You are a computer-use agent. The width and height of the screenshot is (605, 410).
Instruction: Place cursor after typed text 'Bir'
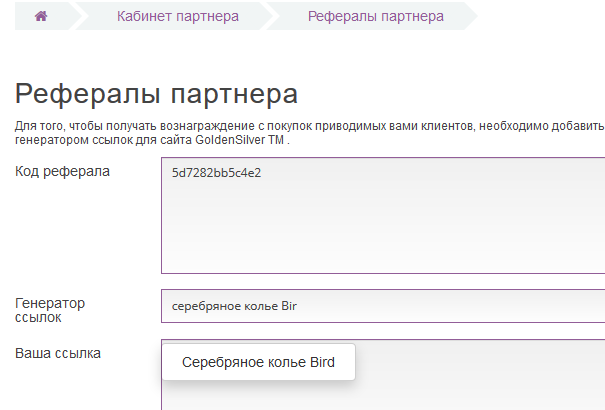299,306
